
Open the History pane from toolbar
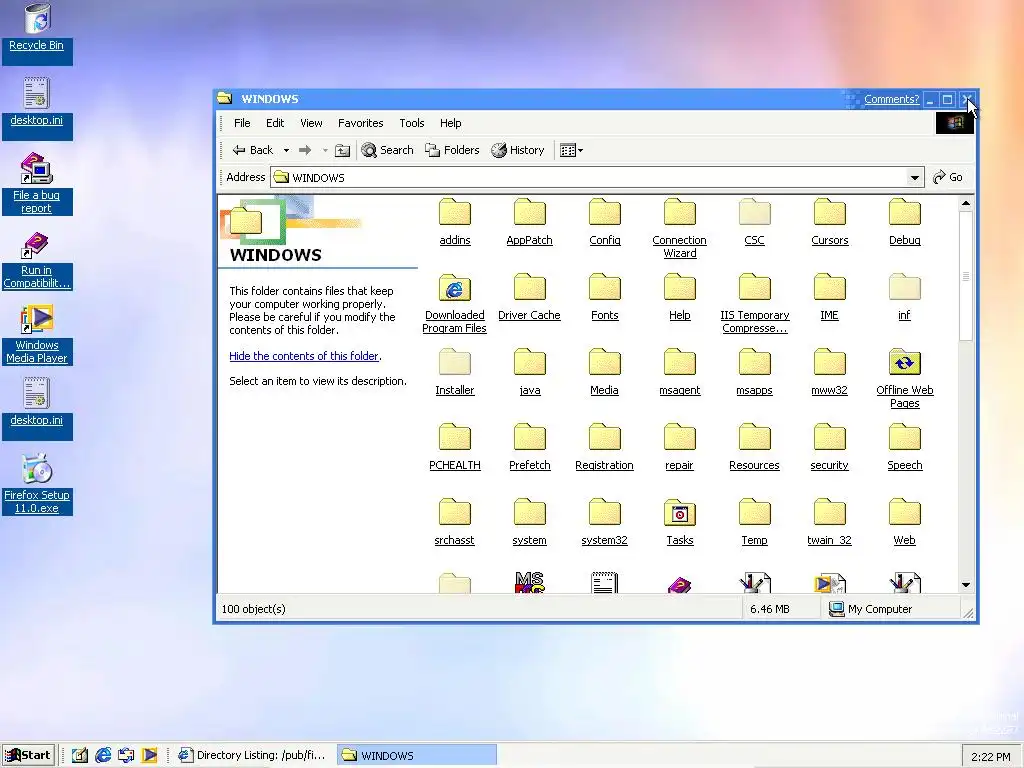tap(518, 150)
